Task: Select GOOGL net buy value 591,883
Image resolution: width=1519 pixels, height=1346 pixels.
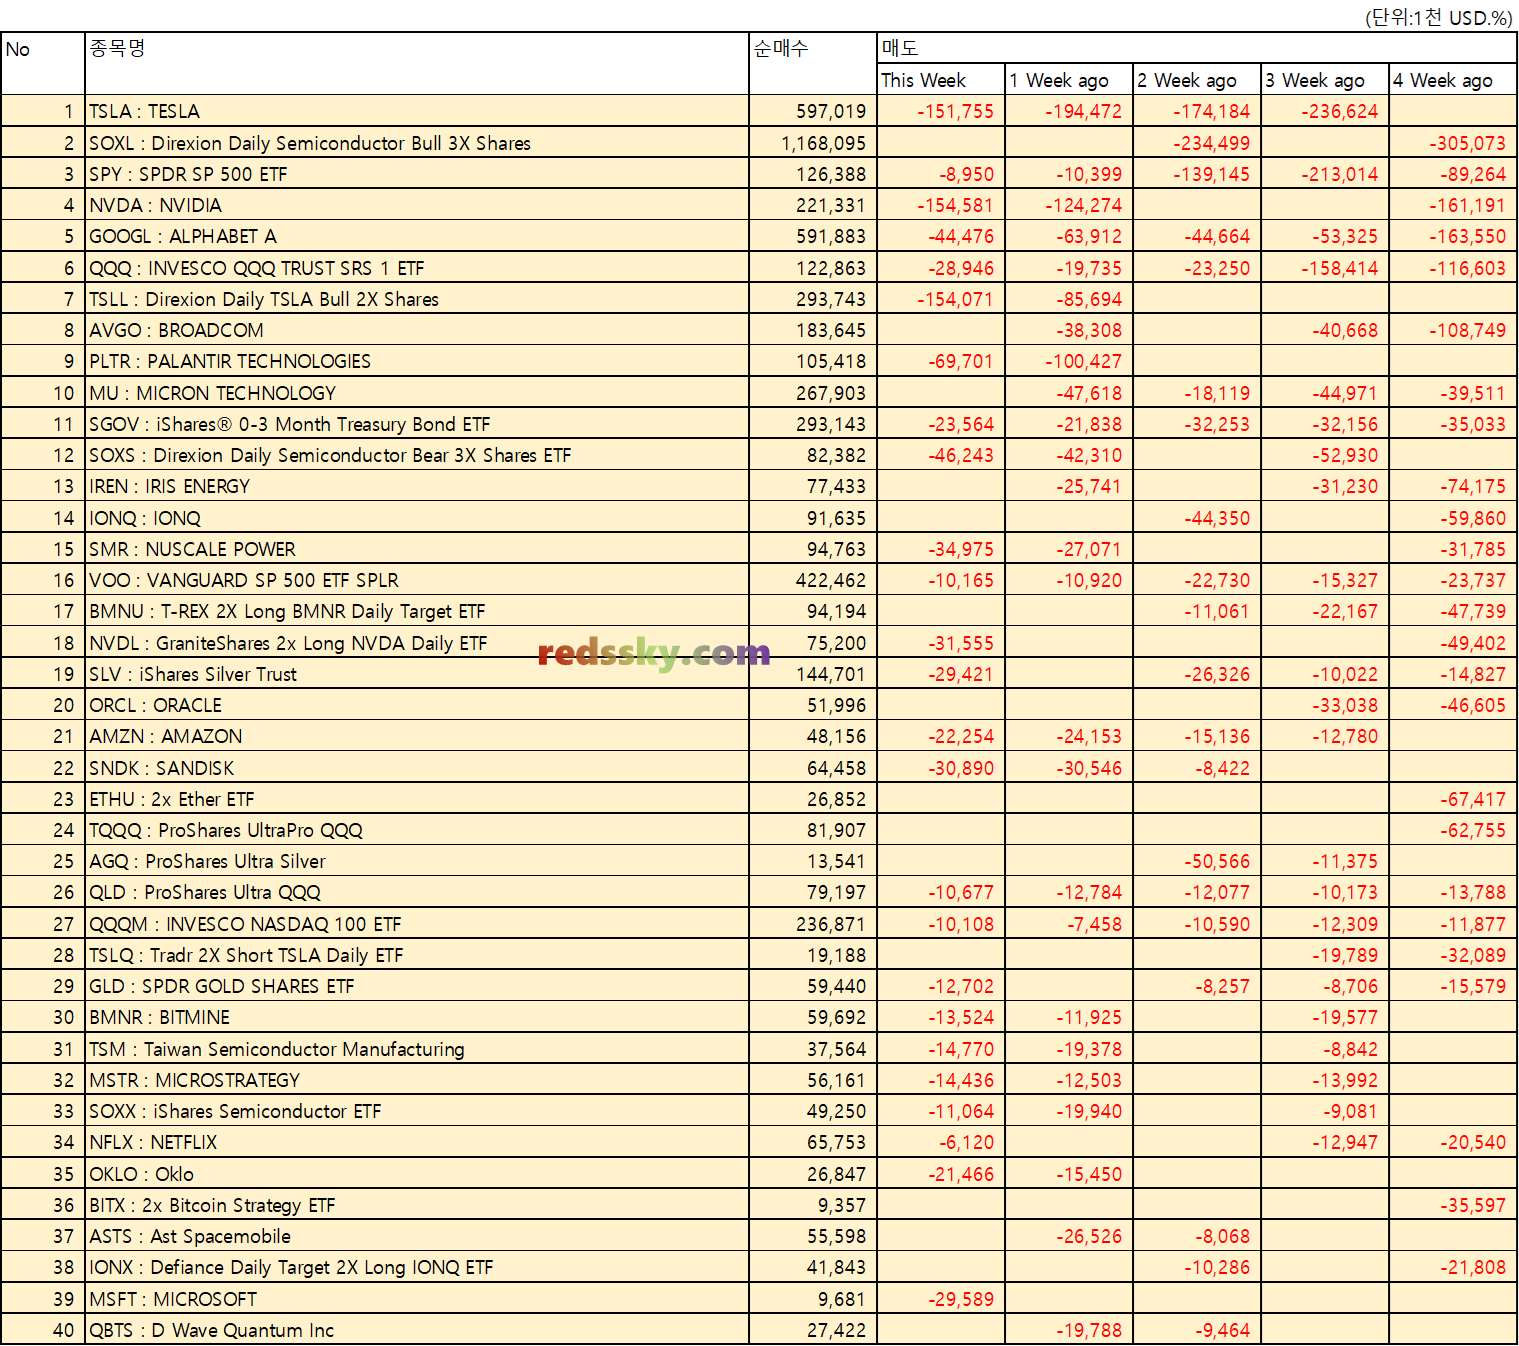Action: click(x=813, y=236)
